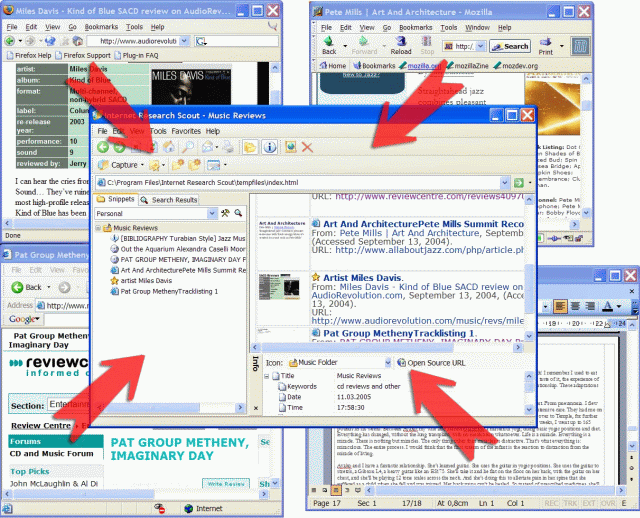
Task: Click the allaboutjazz.com URL link
Action: 429,250
